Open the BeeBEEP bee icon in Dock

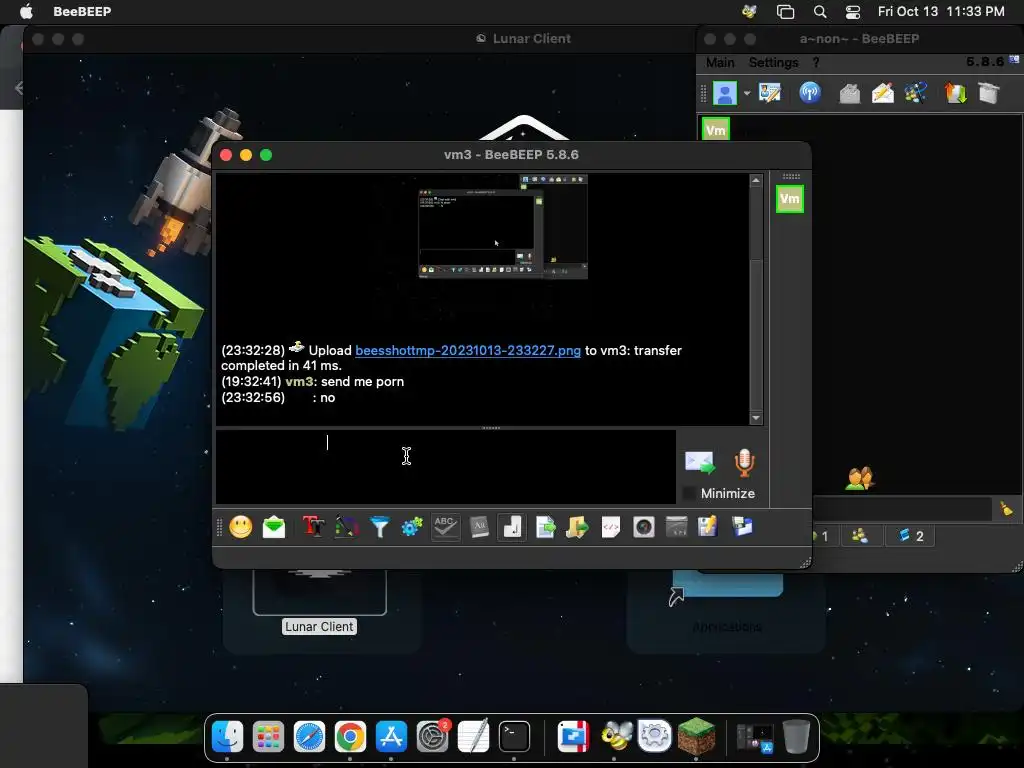click(x=616, y=737)
